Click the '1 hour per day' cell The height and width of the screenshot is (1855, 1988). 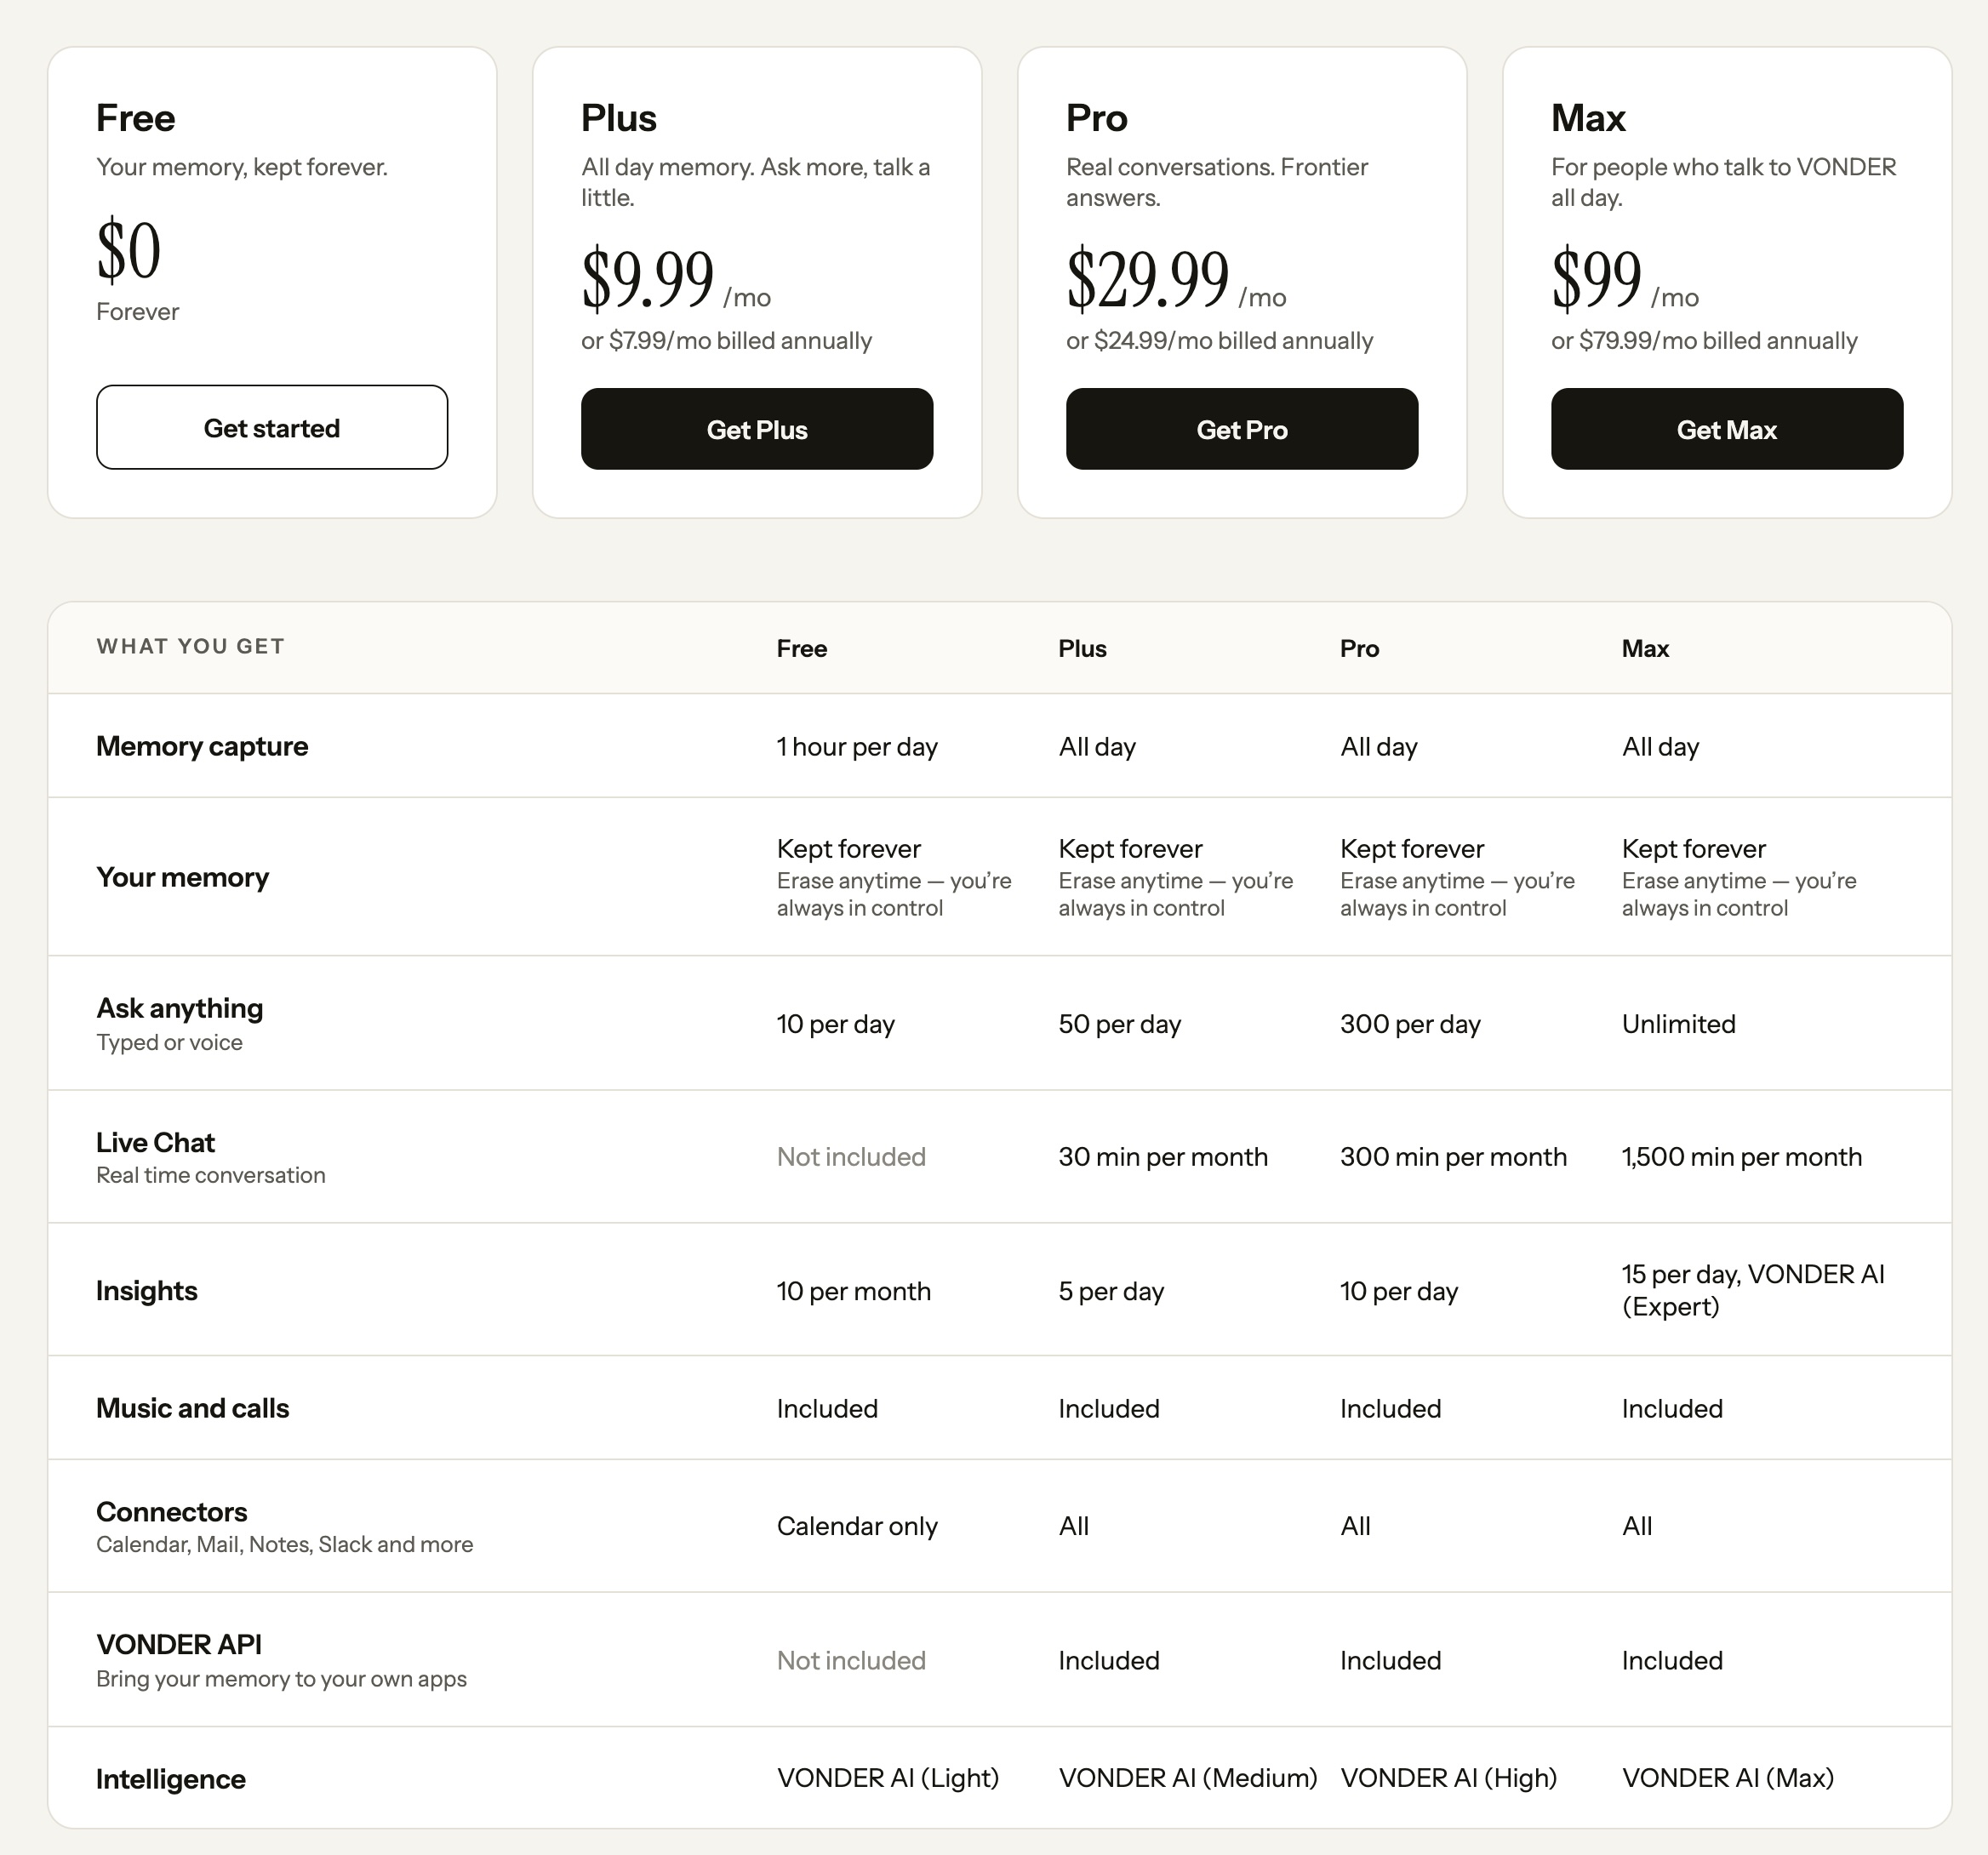pyautogui.click(x=858, y=747)
